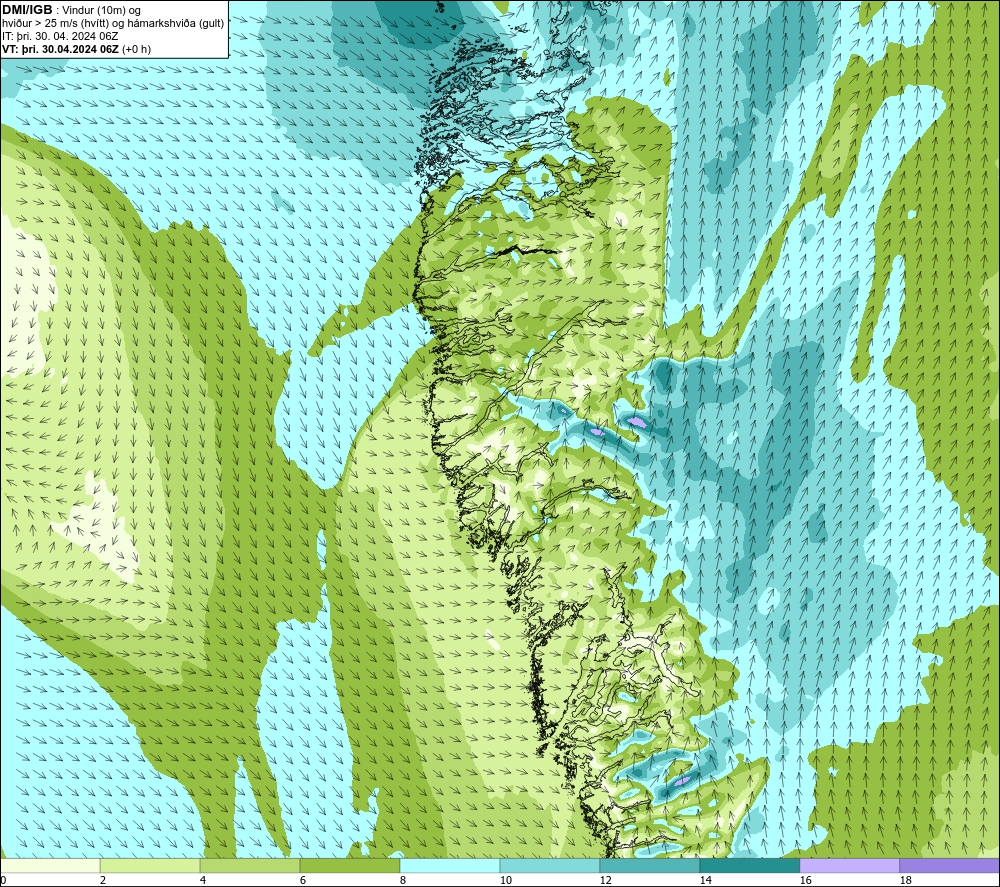Click the "VT: þri. 30.04.2024 06Z (+0 h)" line
Image resolution: width=1000 pixels, height=887 pixels.
(x=77, y=49)
